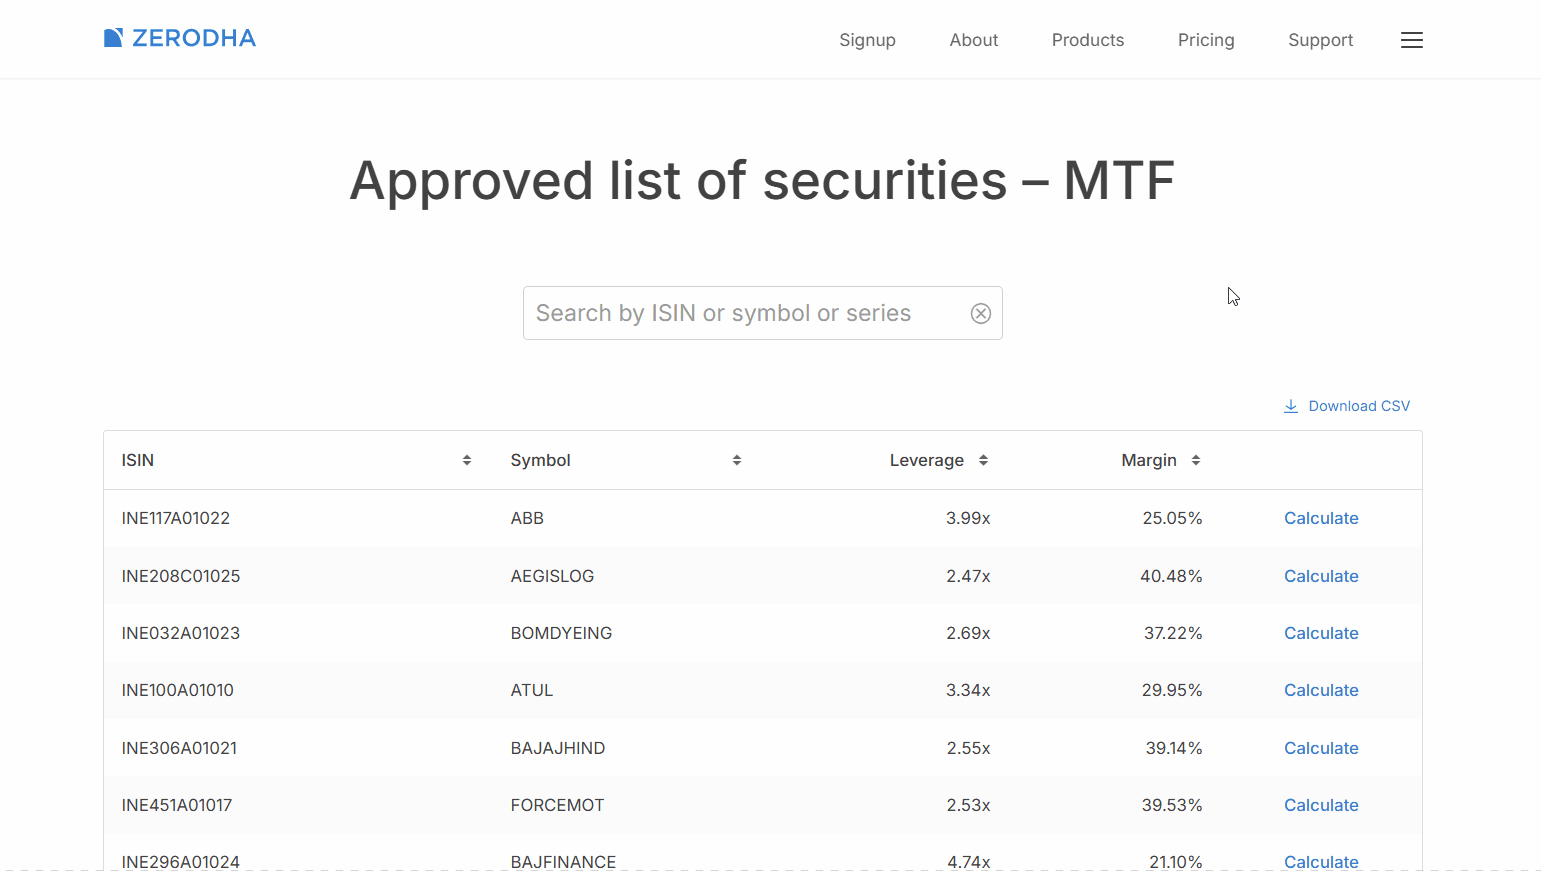Select the ISIN cell INE032A01023
The image size is (1541, 871).
[181, 633]
